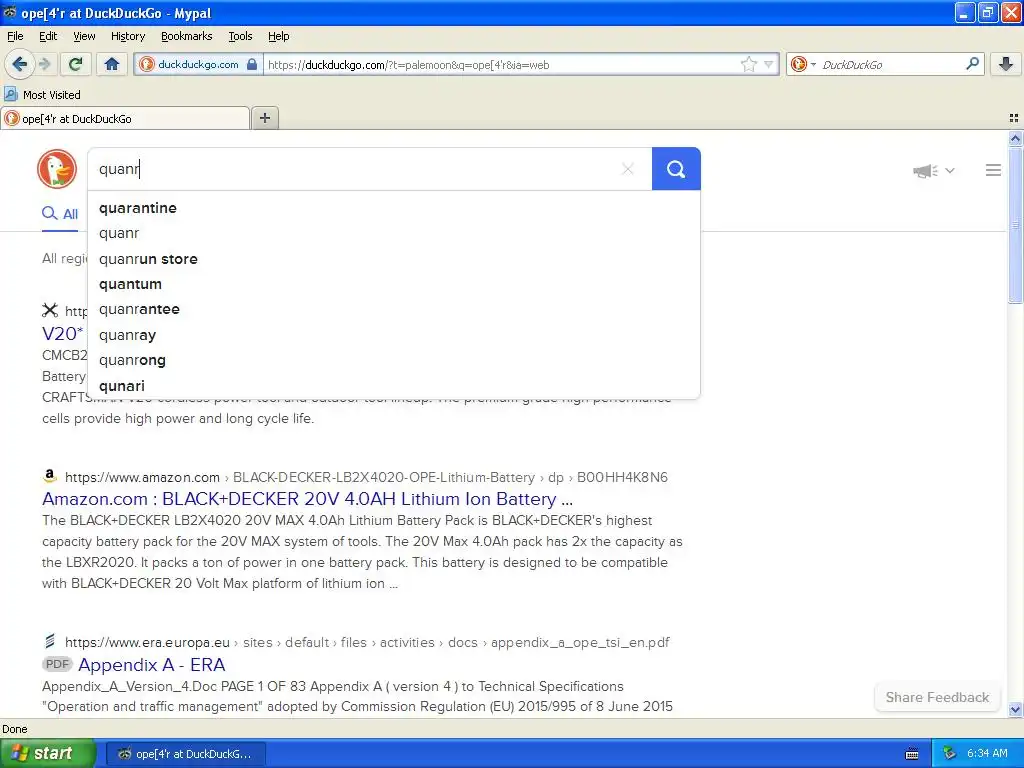This screenshot has width=1024, height=768.
Task: Click the system tray network icon
Action: (950, 754)
